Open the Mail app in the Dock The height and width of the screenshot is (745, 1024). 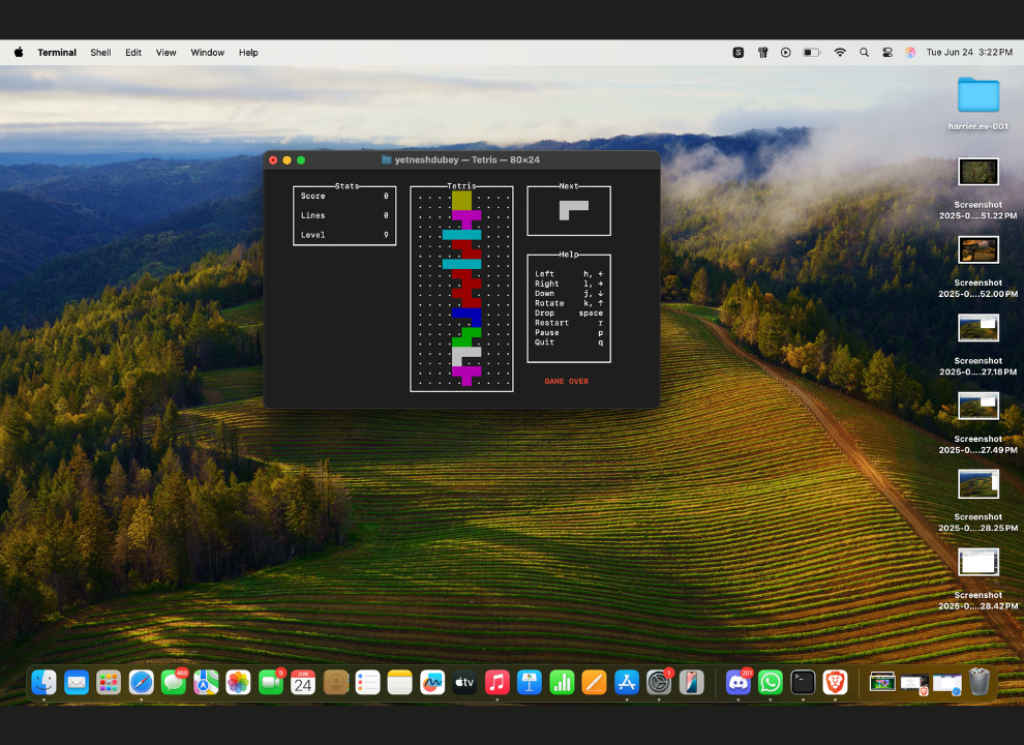pyautogui.click(x=76, y=683)
